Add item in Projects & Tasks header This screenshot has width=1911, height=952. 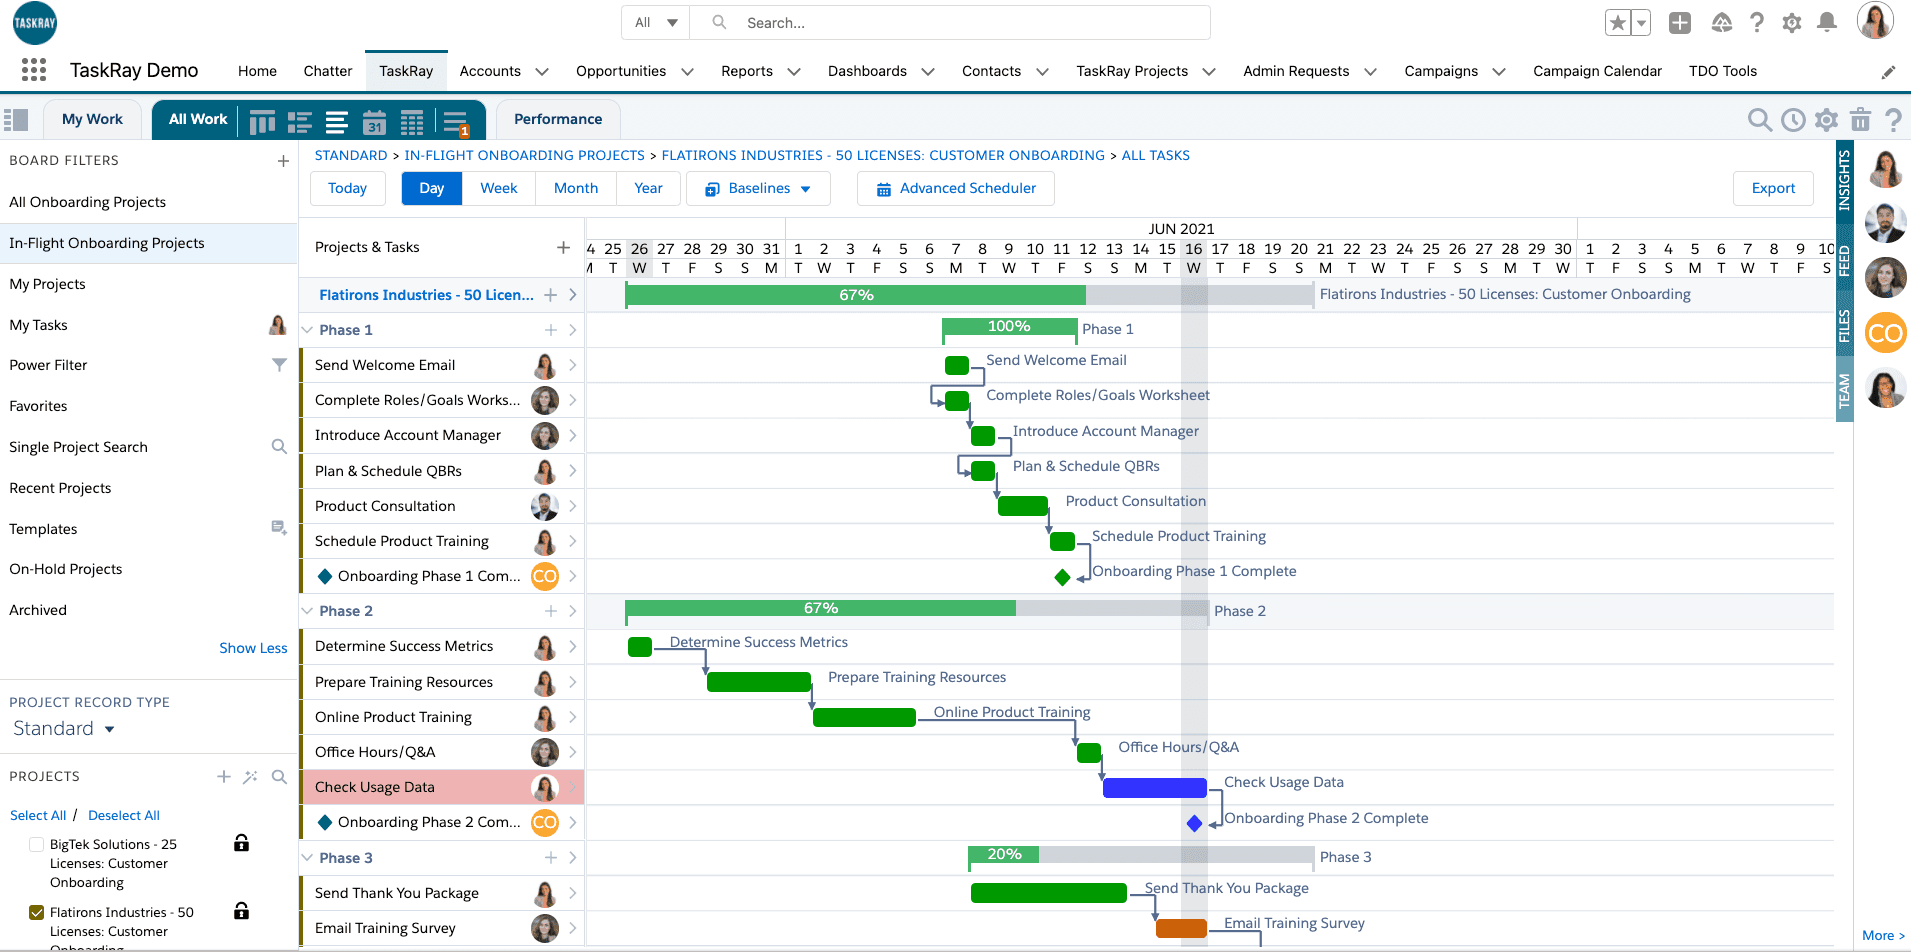coord(563,247)
